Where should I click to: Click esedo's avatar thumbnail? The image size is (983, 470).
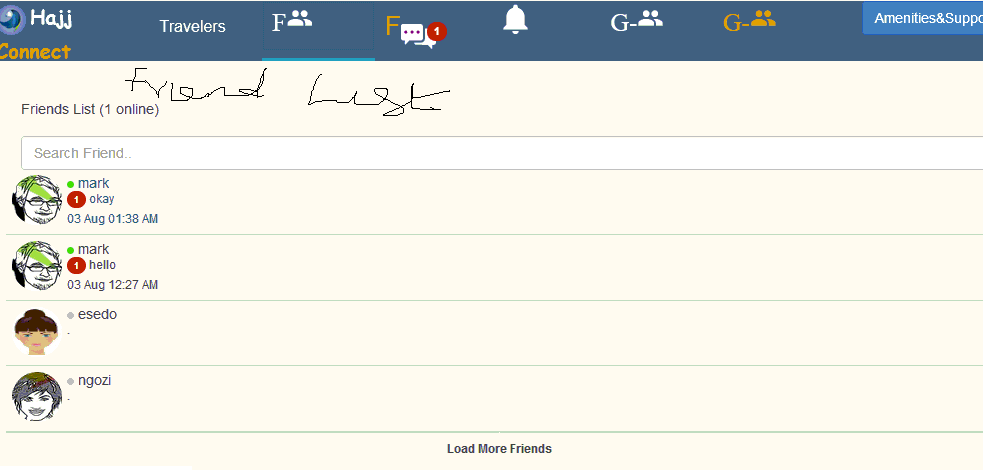click(x=36, y=332)
